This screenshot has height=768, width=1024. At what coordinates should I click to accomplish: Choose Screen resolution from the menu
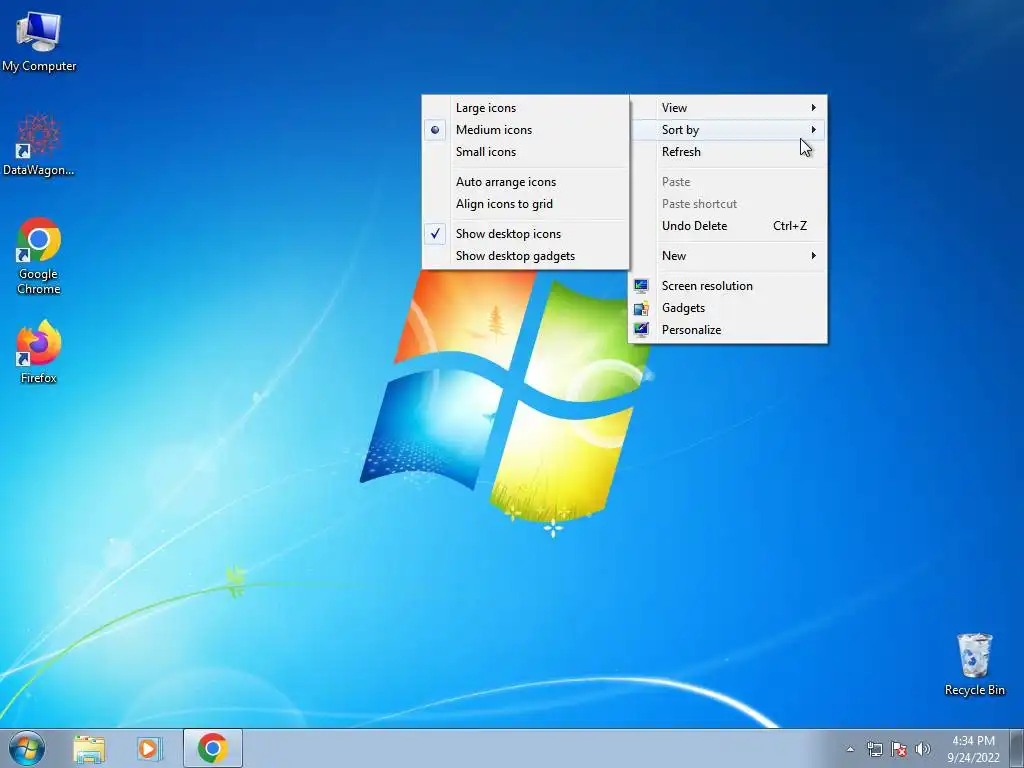click(728, 285)
